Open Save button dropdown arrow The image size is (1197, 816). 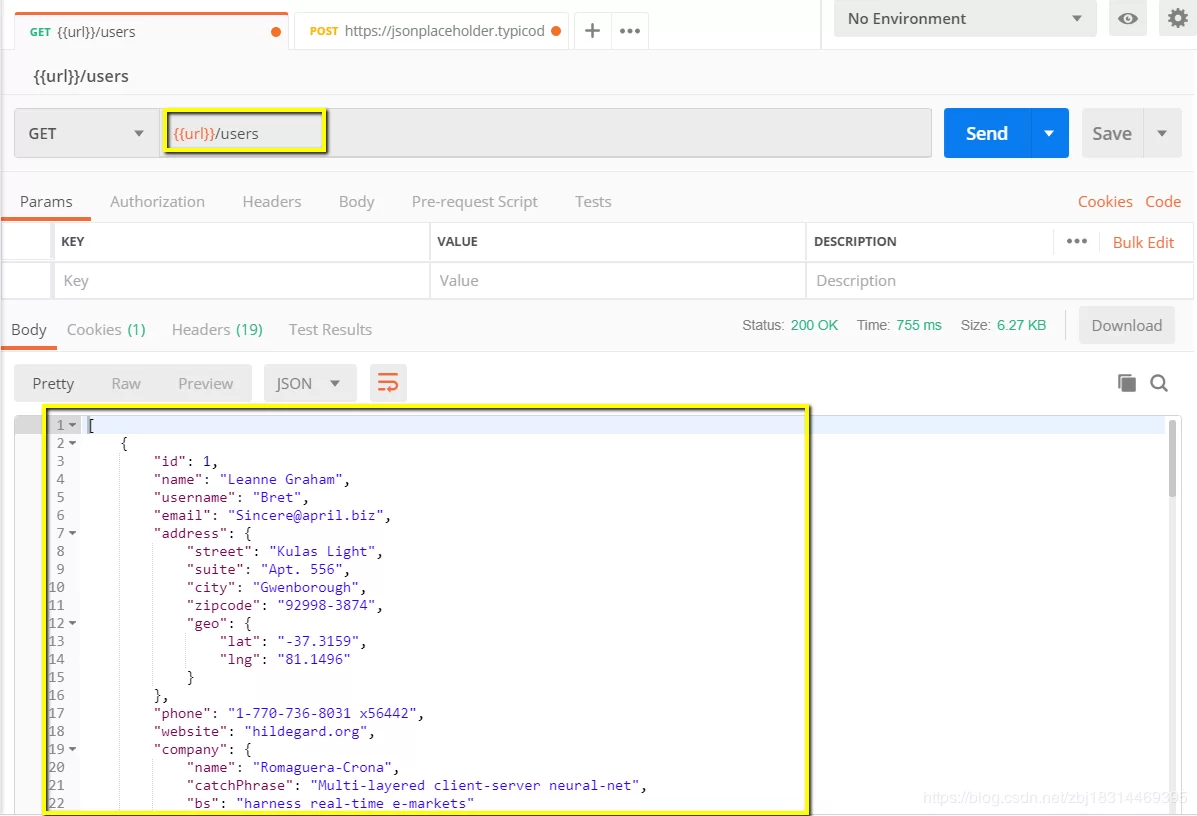[1162, 134]
